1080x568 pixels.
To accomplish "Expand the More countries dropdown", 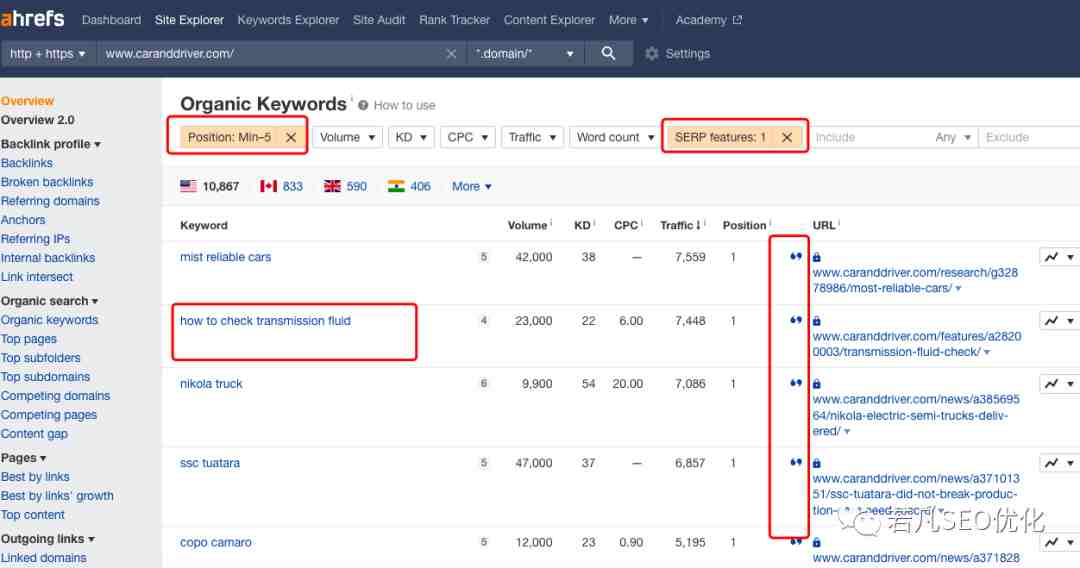I will click(472, 186).
